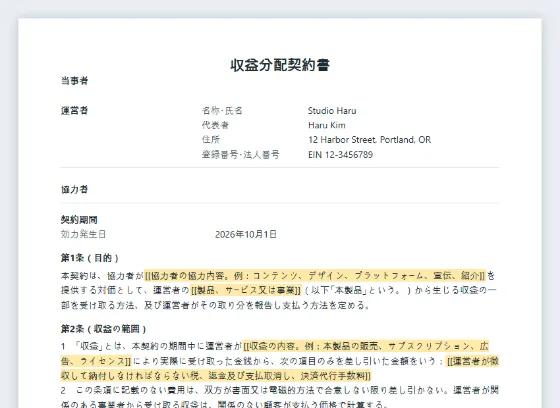
Task: Click the 協力者 party label
Action: [74, 189]
